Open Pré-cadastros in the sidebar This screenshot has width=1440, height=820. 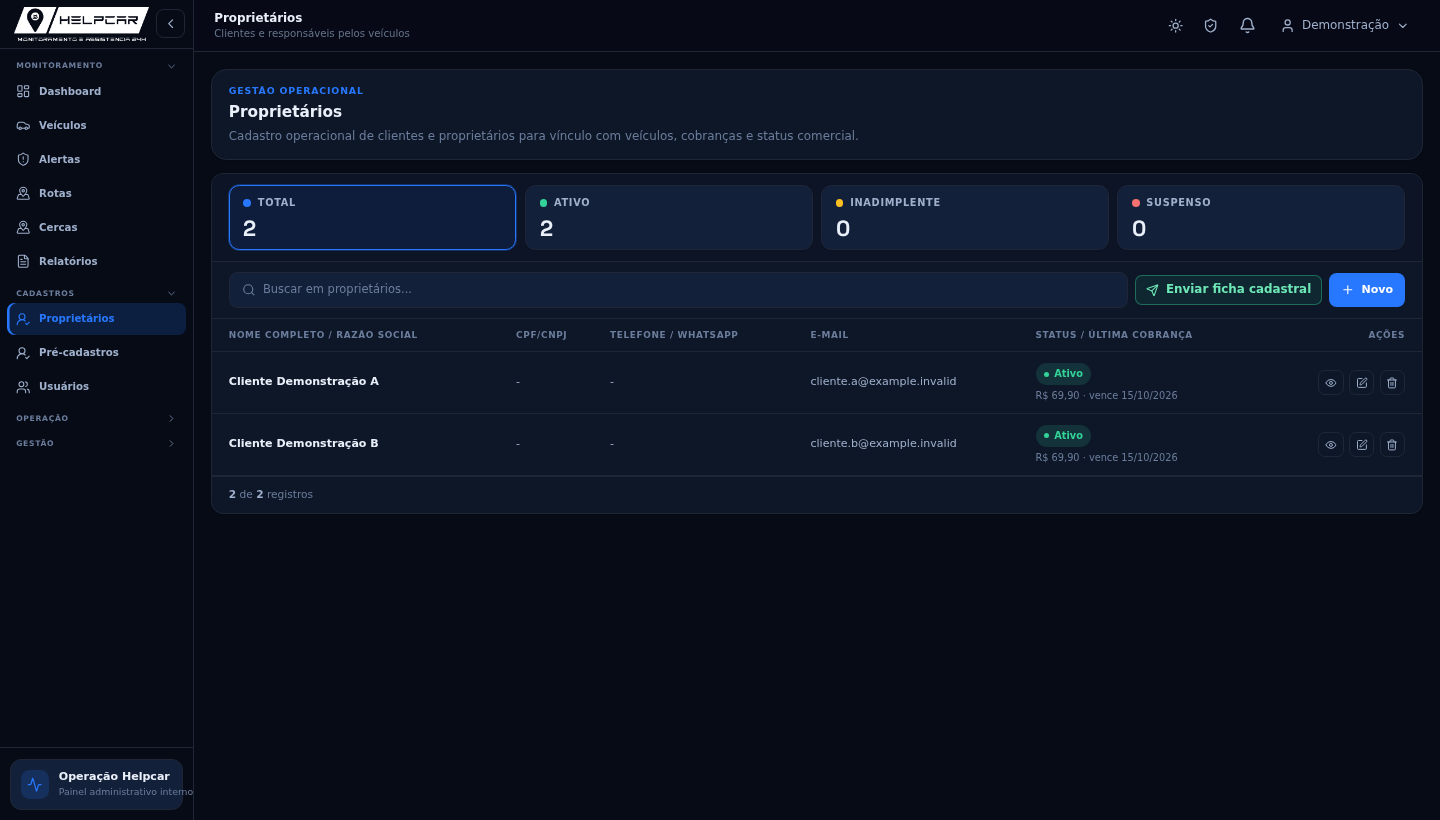[96, 352]
